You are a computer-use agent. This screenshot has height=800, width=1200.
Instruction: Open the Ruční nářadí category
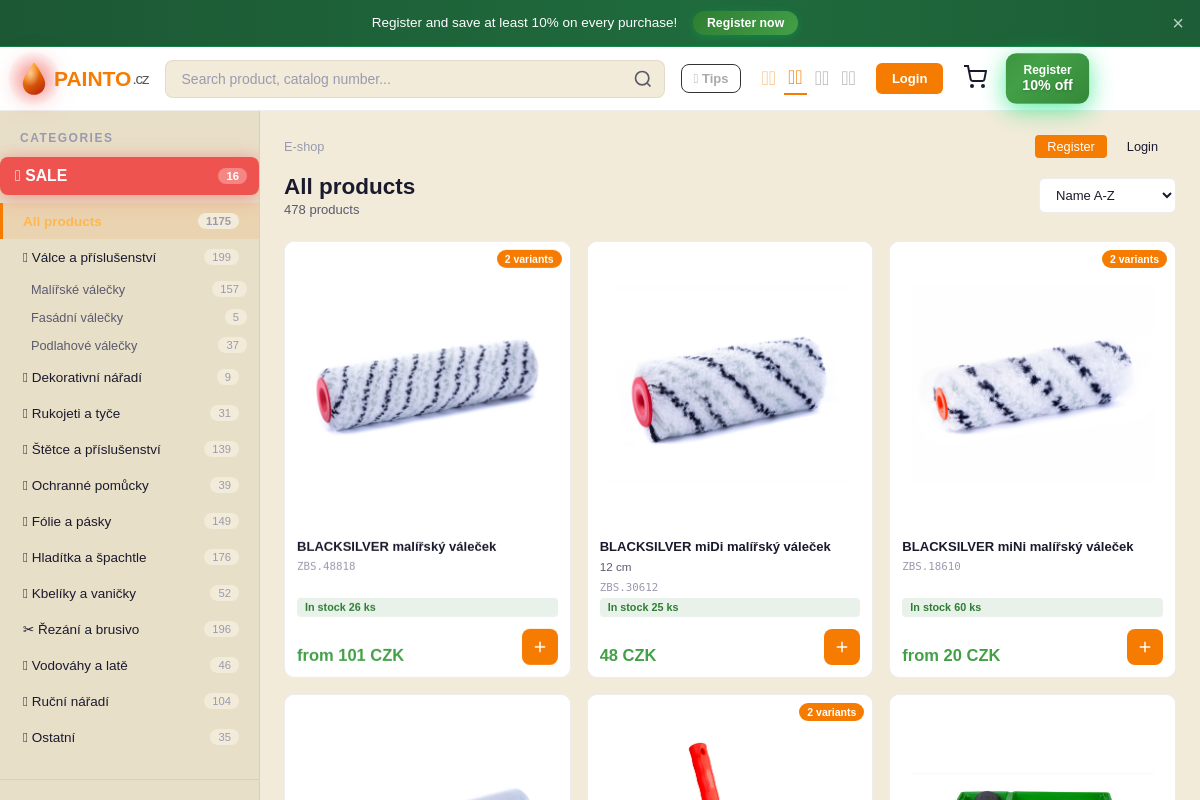[130, 701]
